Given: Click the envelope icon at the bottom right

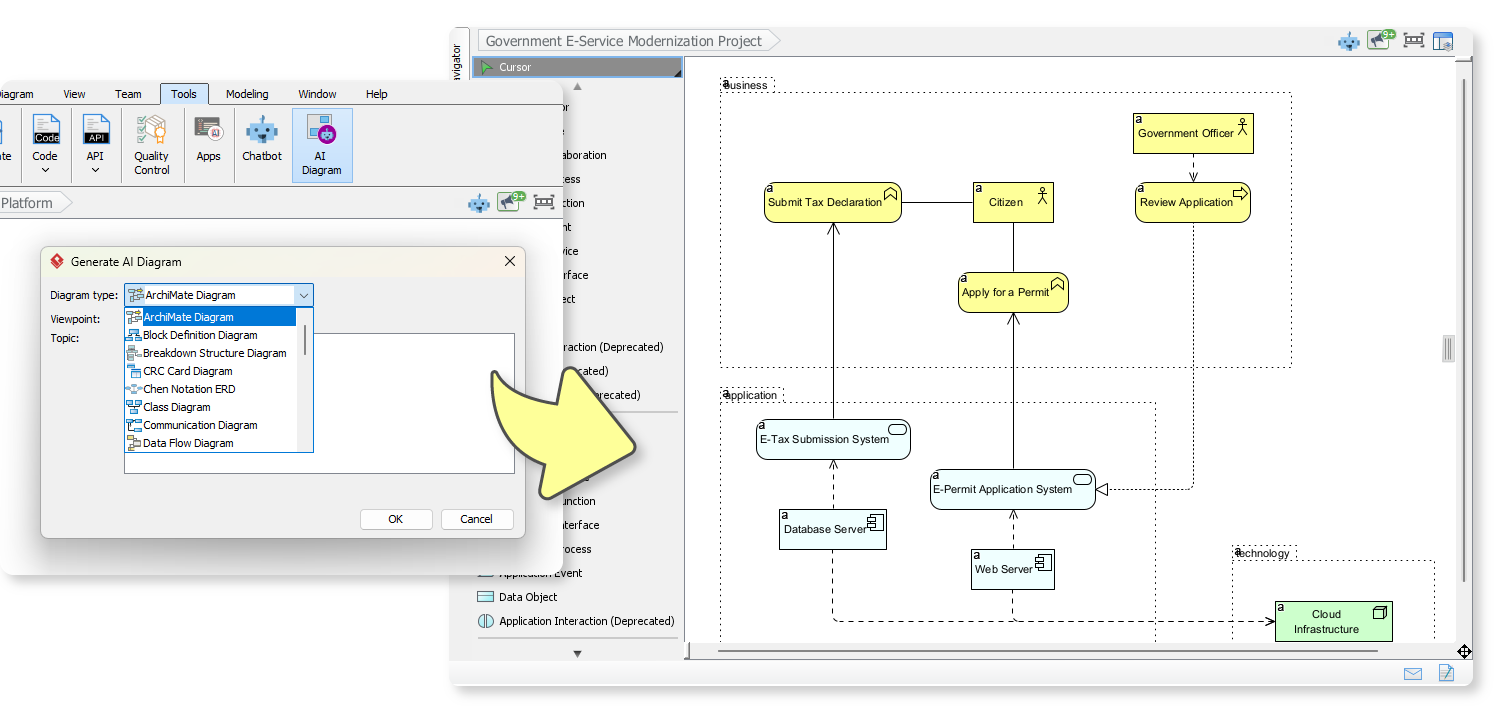Looking at the screenshot, I should (x=1413, y=674).
